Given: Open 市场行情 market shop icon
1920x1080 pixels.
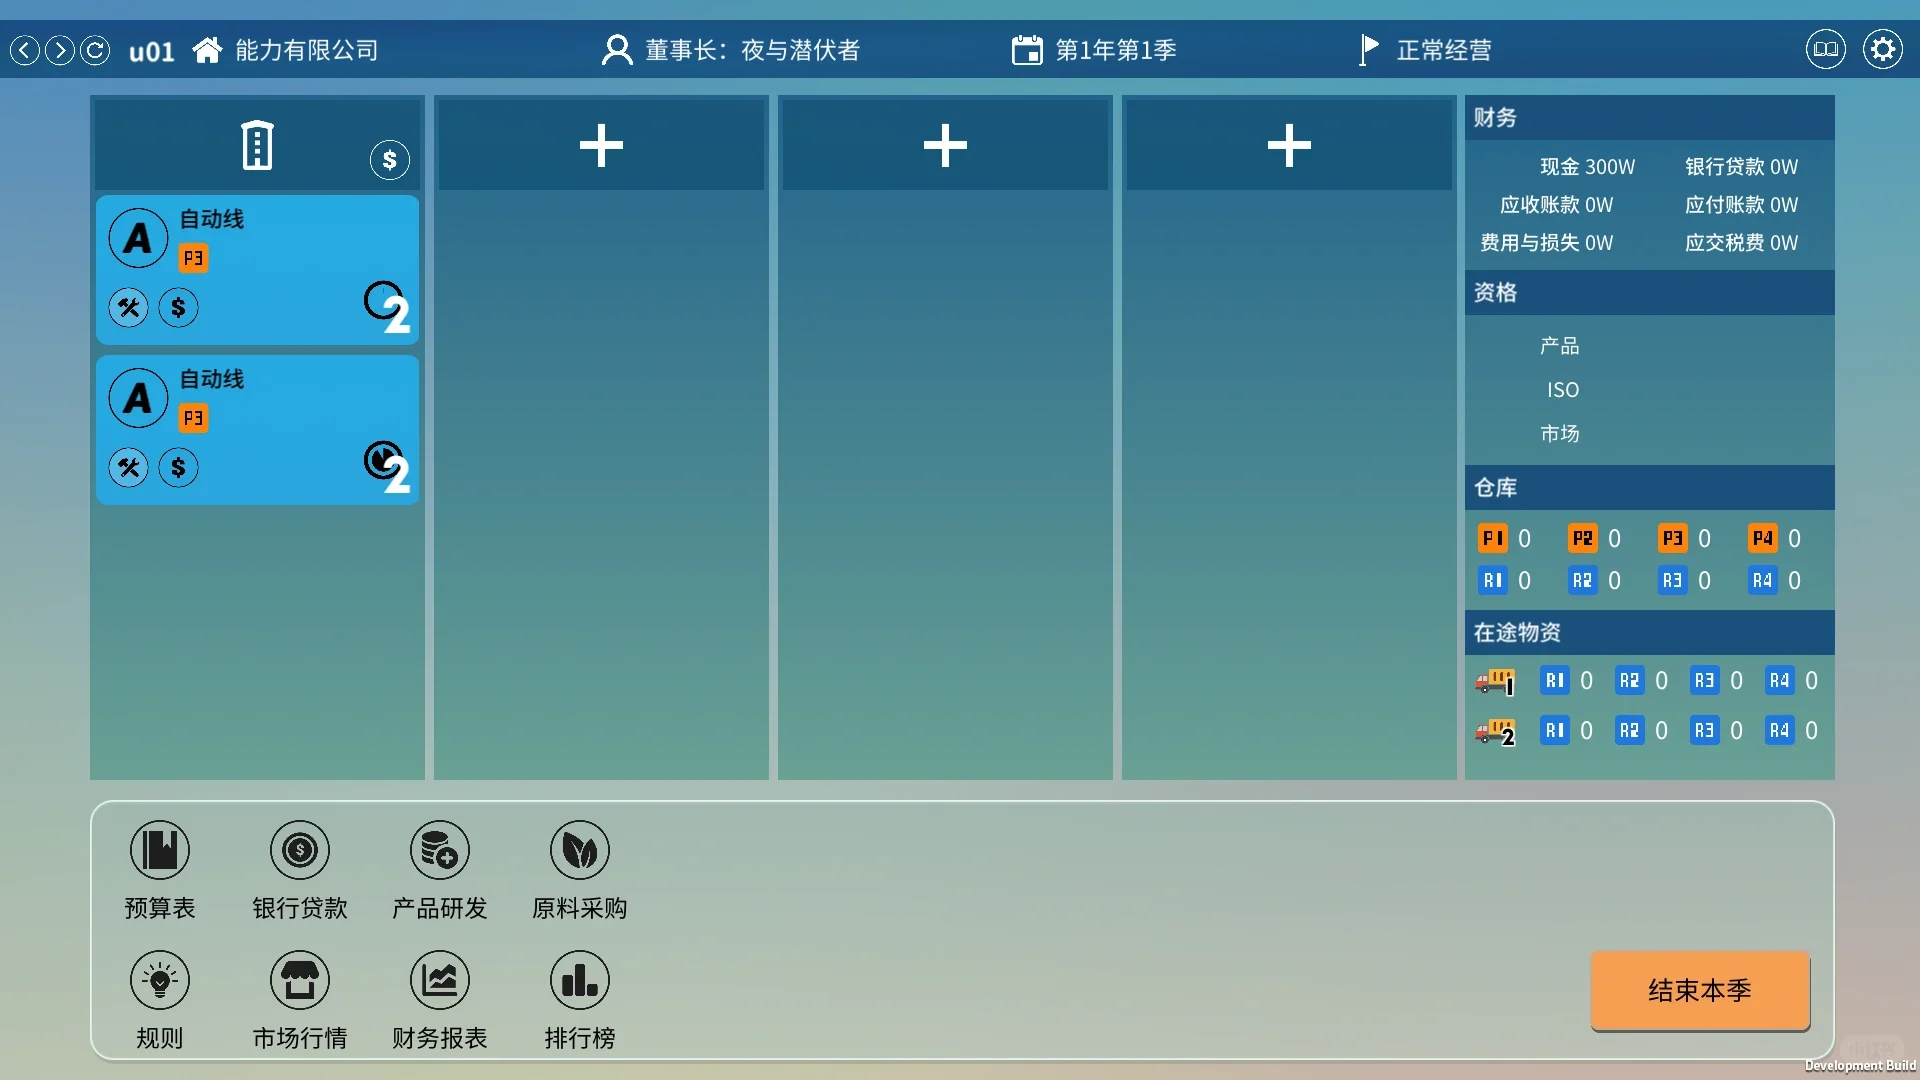Looking at the screenshot, I should click(x=299, y=981).
